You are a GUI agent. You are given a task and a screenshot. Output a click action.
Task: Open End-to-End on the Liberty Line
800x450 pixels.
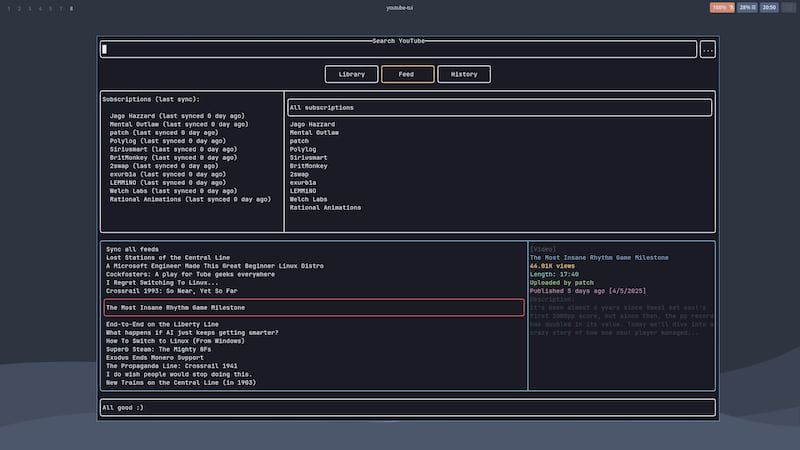[x=162, y=324]
